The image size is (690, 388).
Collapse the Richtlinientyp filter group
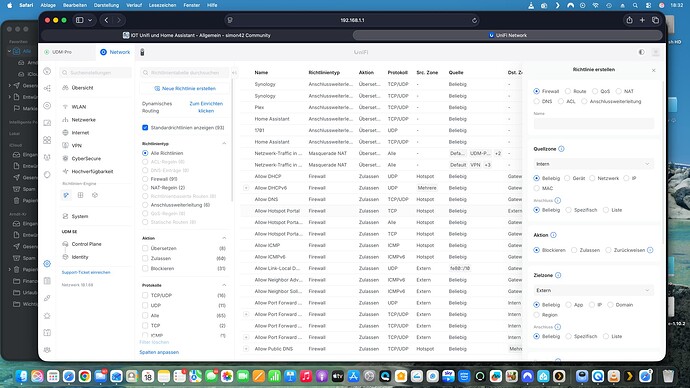coord(224,144)
